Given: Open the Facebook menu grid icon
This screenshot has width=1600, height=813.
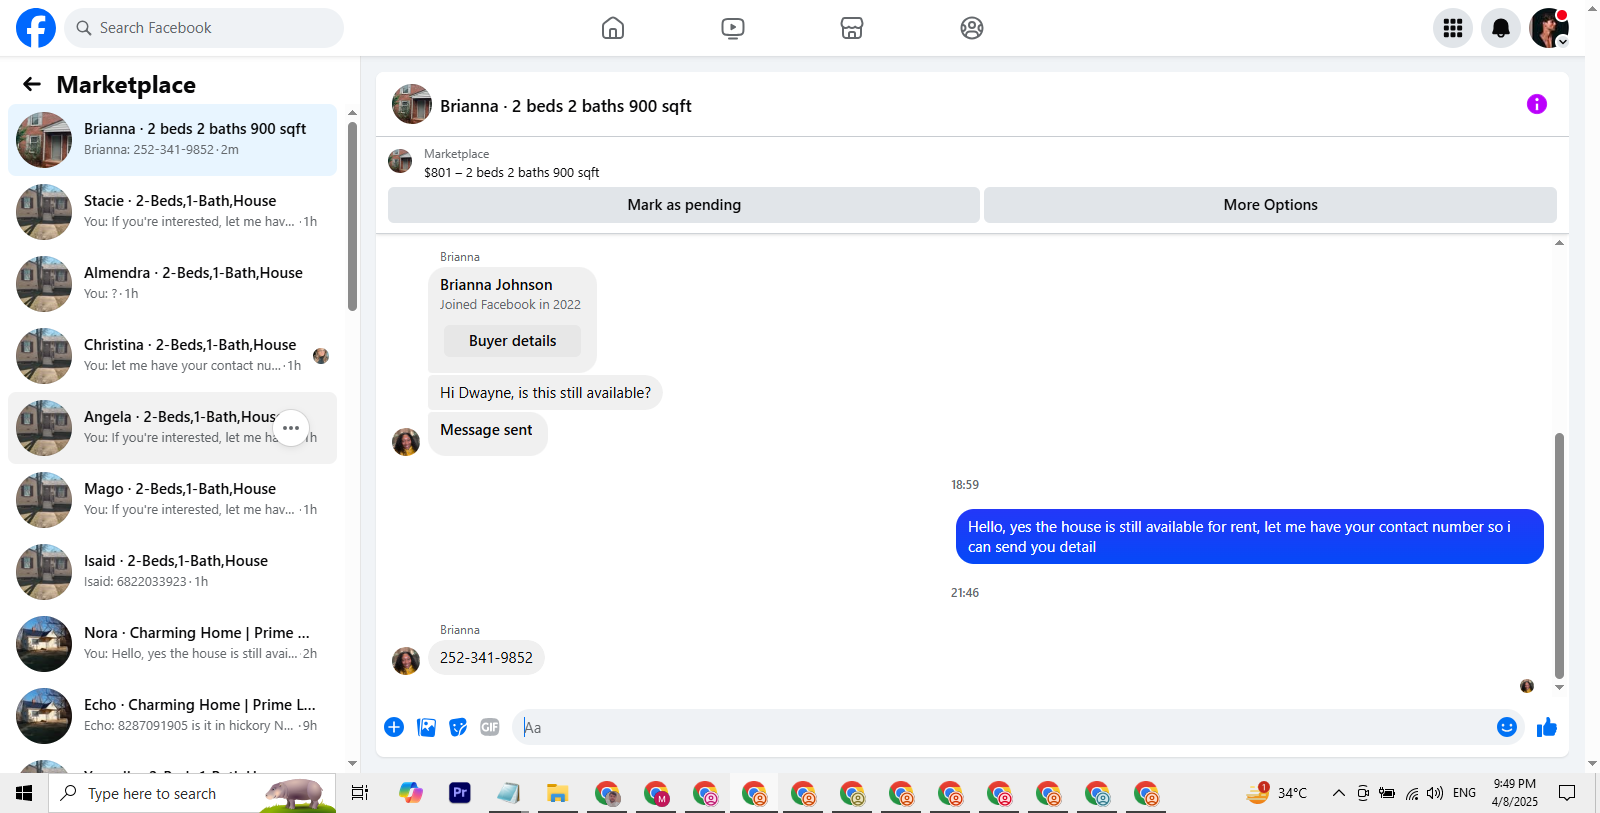Looking at the screenshot, I should click(x=1453, y=28).
